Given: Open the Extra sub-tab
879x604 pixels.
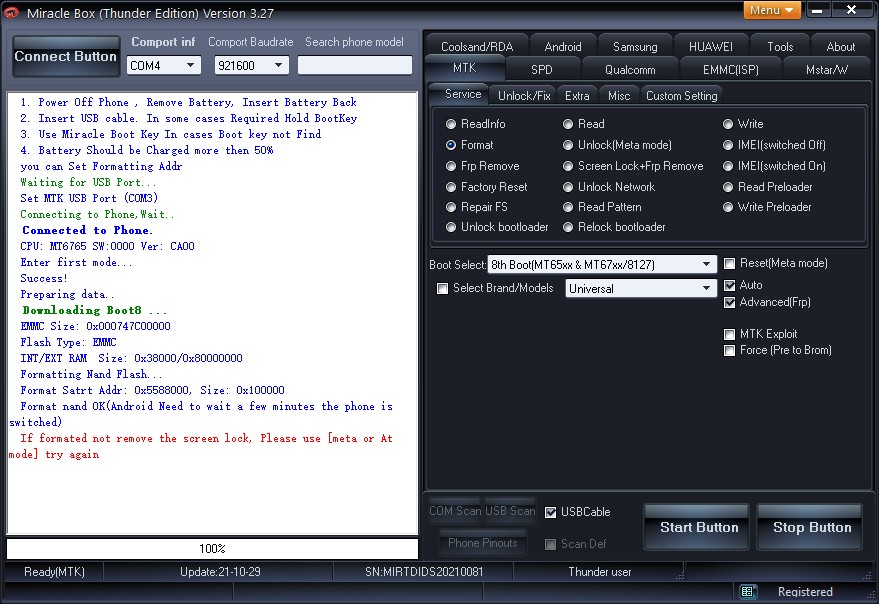Looking at the screenshot, I should point(577,96).
